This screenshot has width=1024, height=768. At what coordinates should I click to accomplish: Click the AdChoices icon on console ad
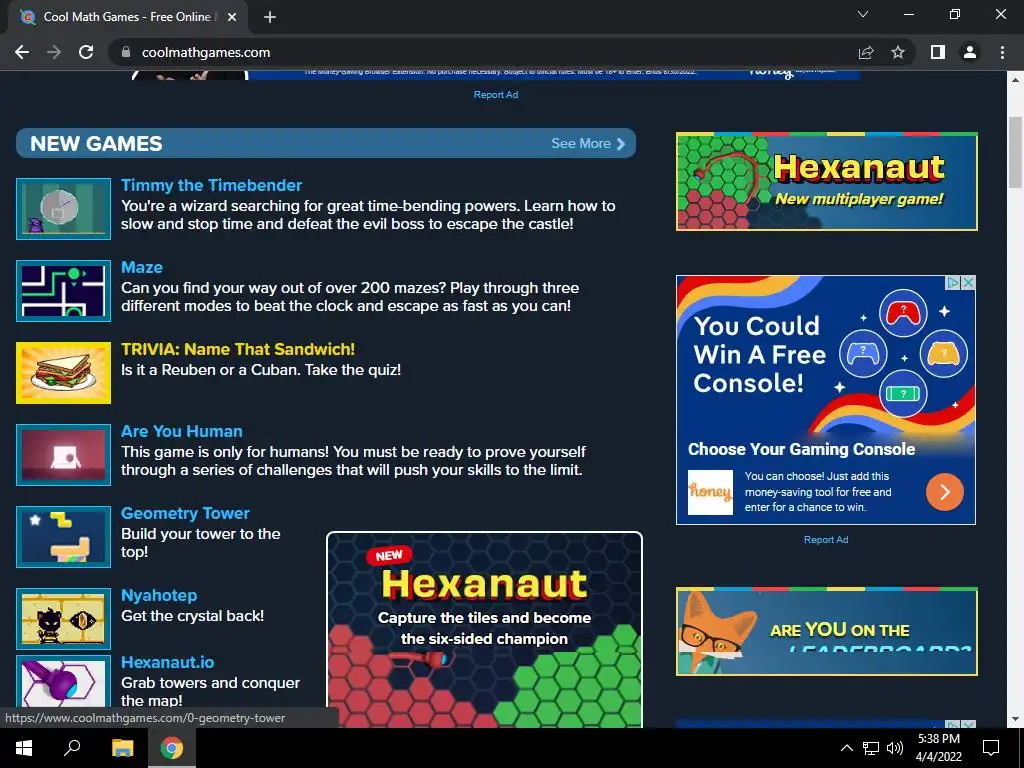point(953,283)
